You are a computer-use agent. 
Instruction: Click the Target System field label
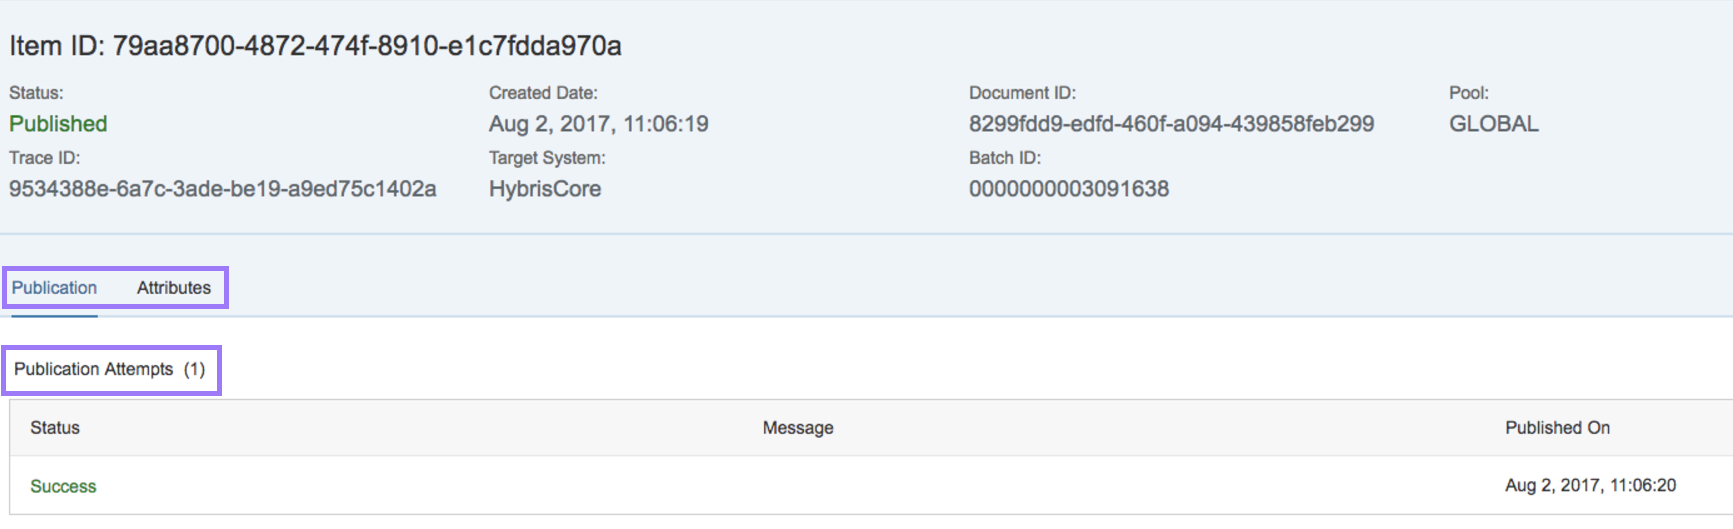click(x=546, y=158)
